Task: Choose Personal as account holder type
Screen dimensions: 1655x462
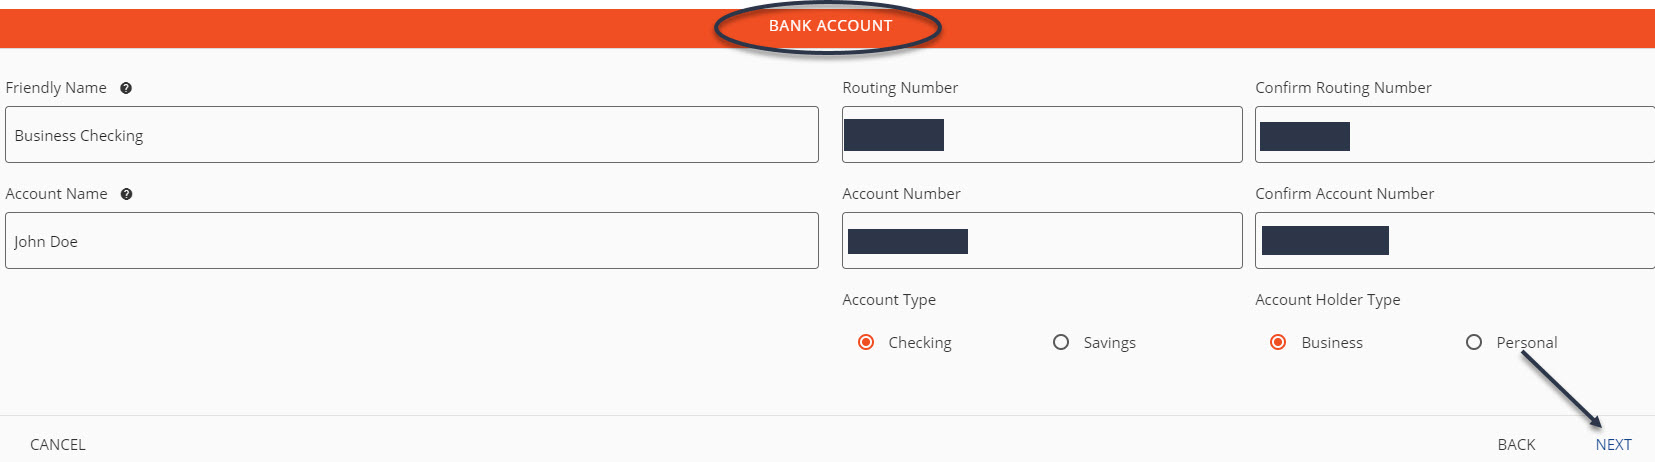Action: [1474, 342]
